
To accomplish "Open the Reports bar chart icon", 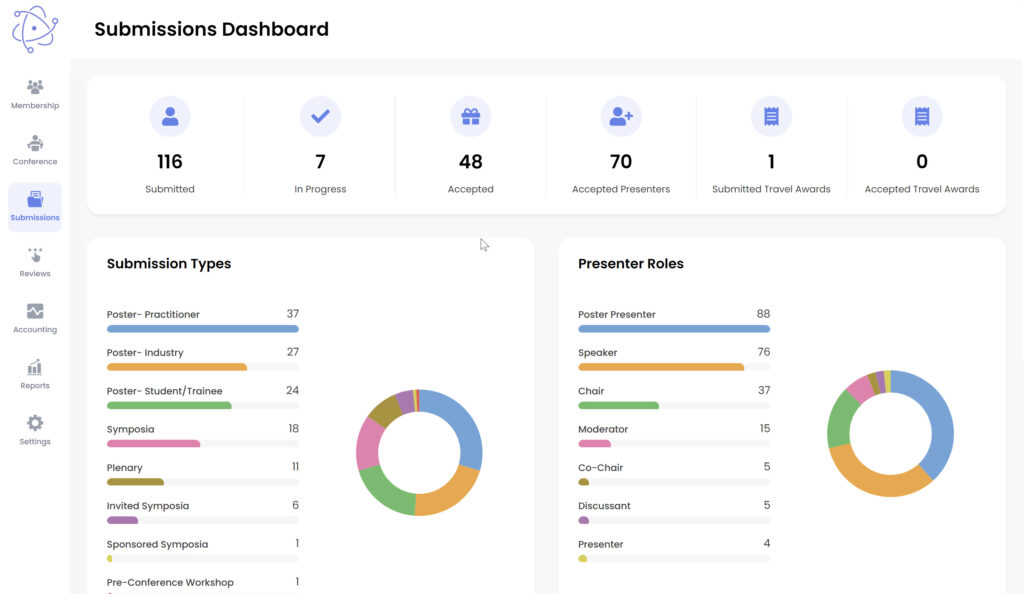I will coord(35,367).
